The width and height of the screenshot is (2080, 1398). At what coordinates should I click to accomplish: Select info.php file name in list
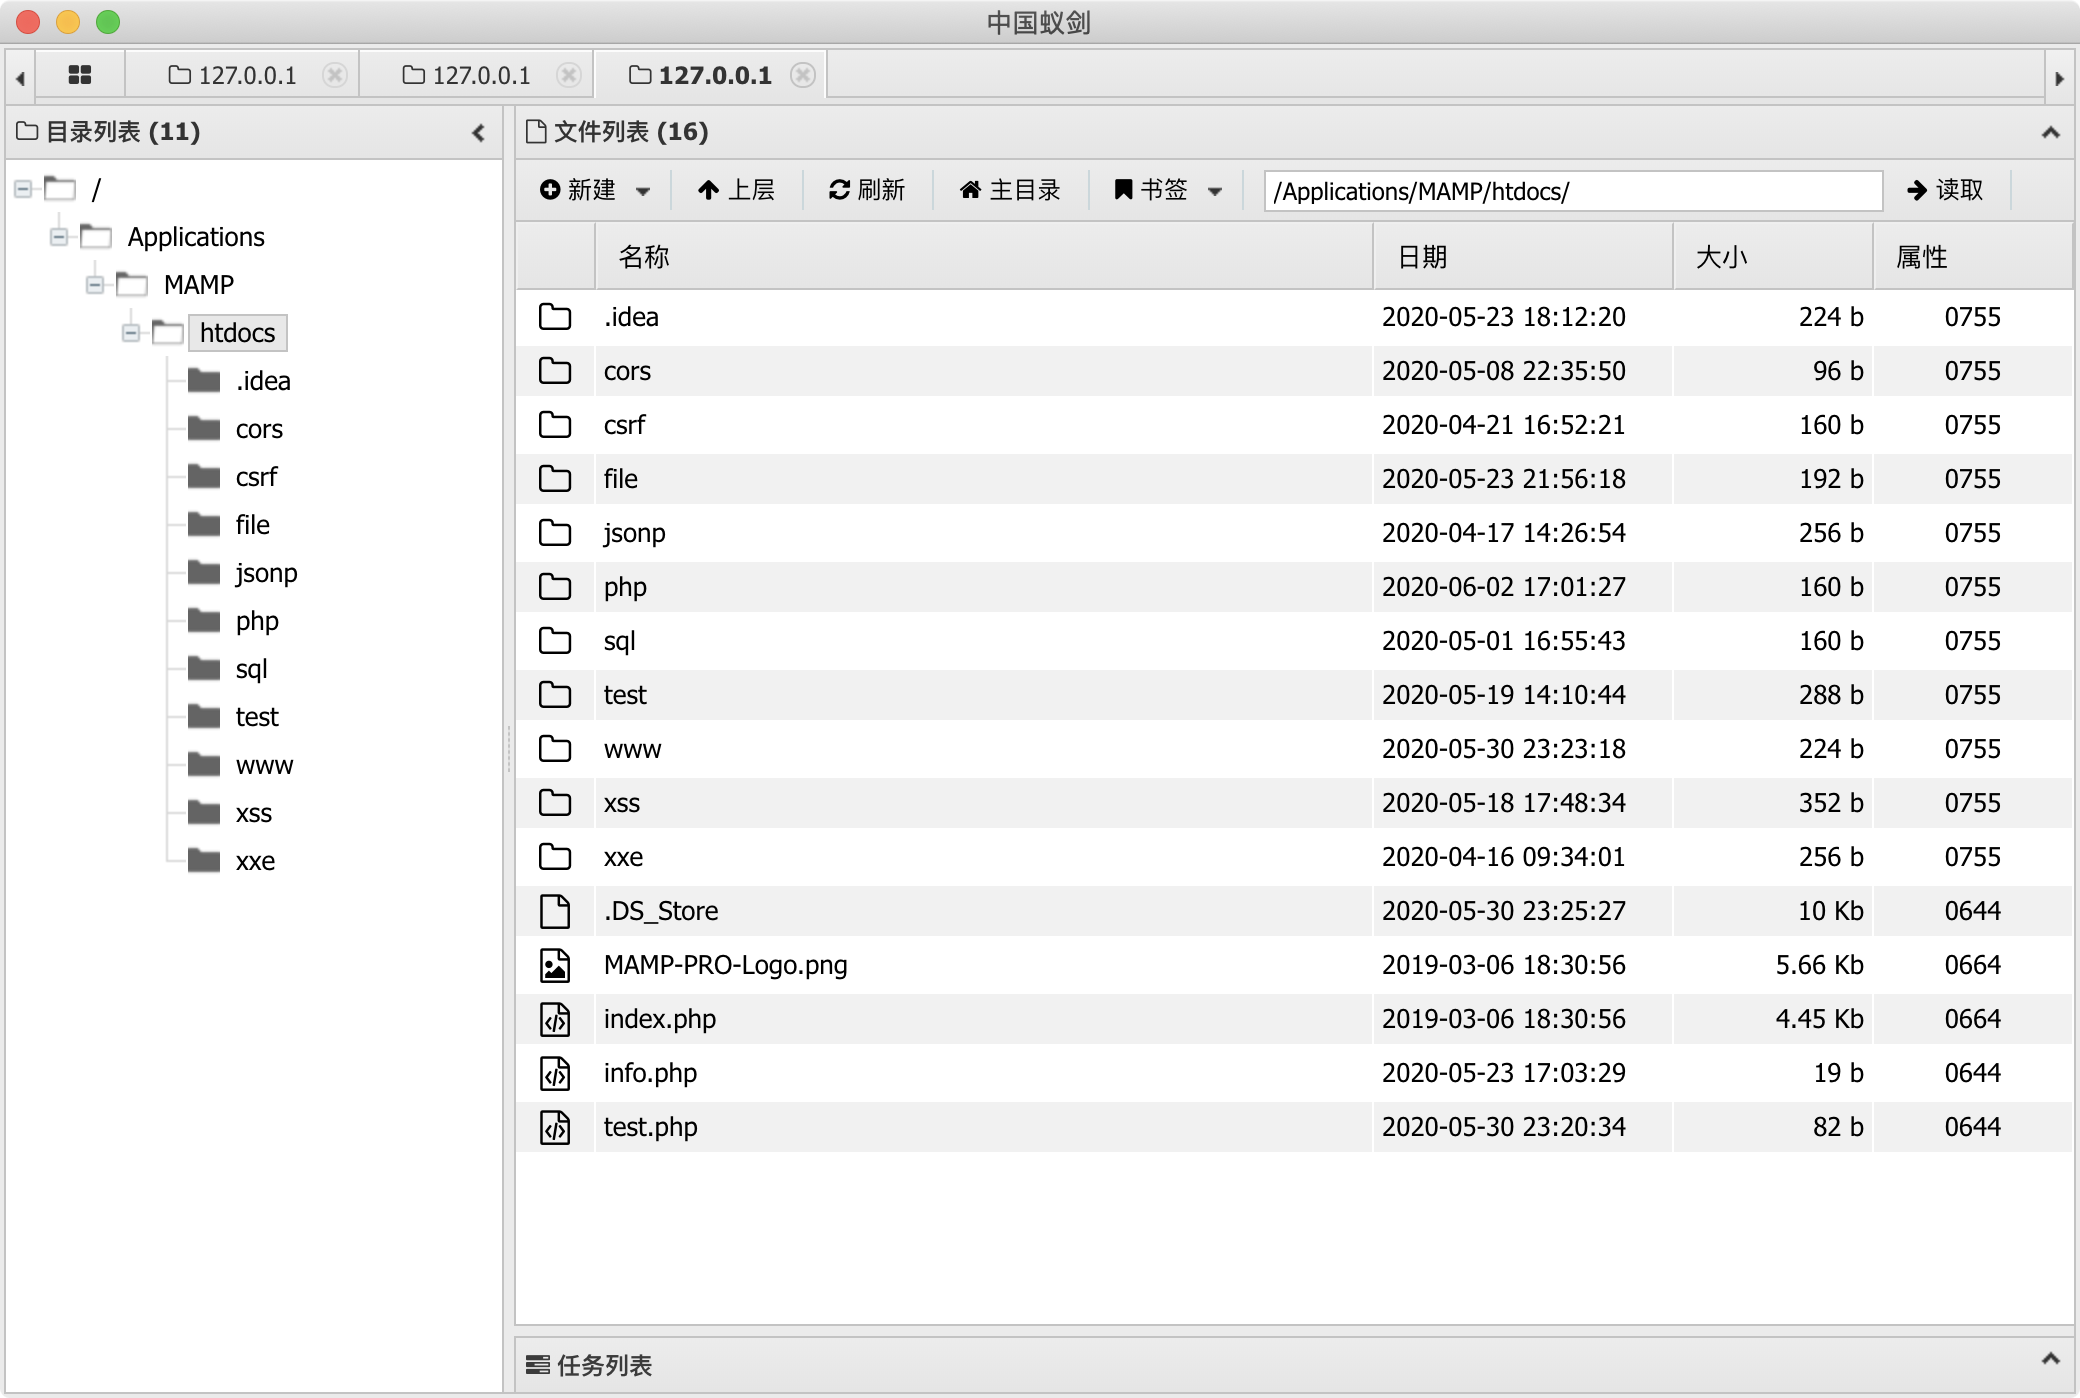(650, 1073)
